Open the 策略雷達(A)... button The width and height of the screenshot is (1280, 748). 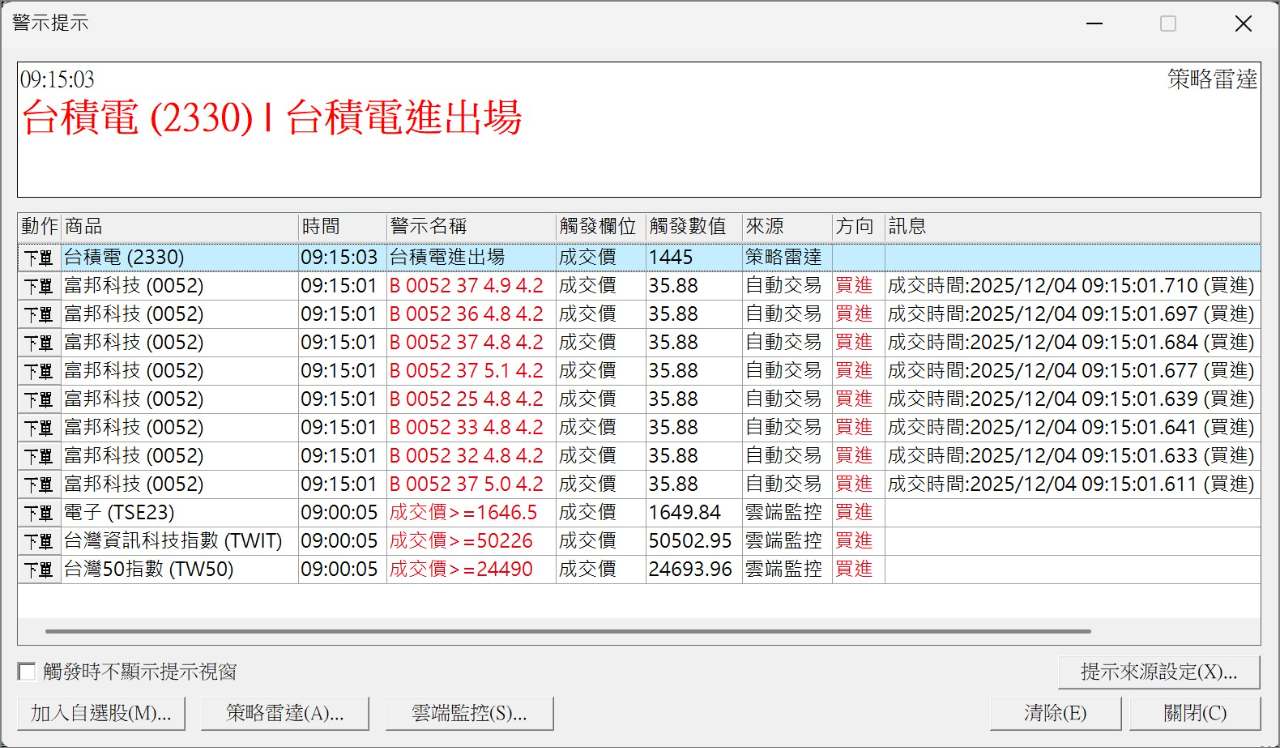(x=285, y=714)
